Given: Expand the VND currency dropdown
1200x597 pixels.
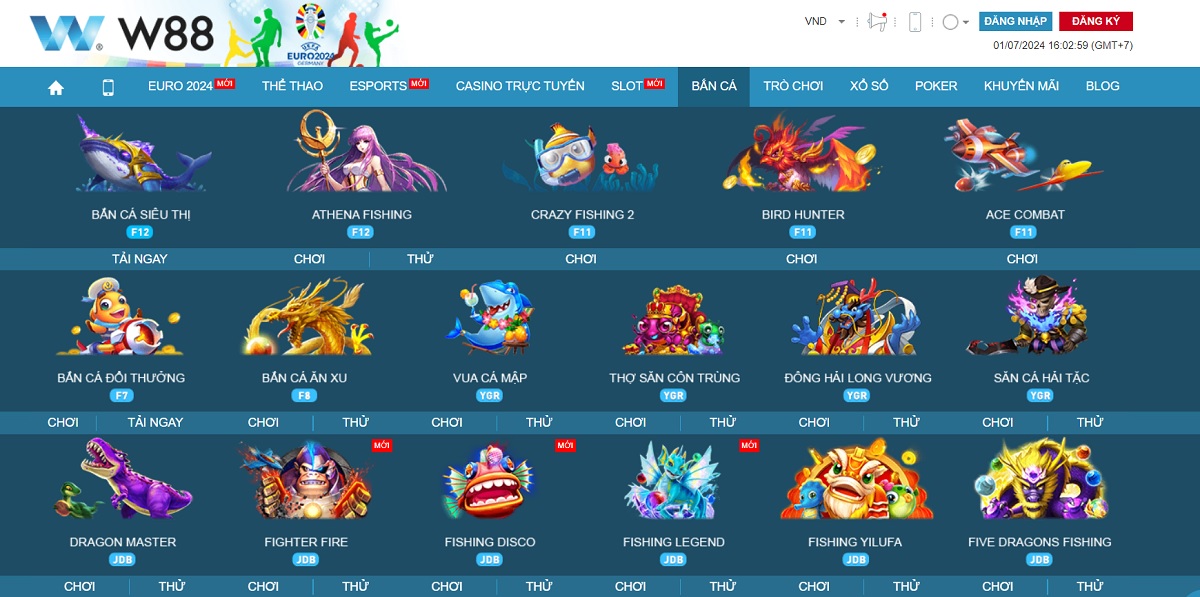Looking at the screenshot, I should (x=825, y=21).
